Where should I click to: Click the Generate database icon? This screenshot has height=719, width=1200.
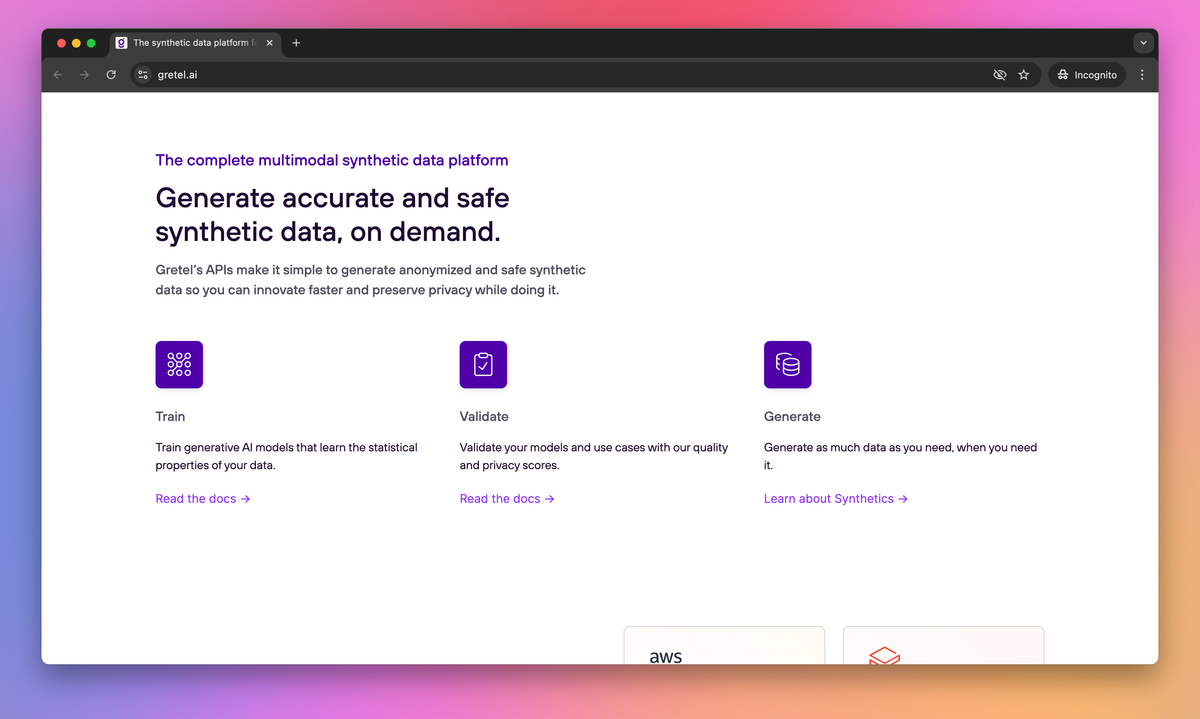[x=788, y=365]
